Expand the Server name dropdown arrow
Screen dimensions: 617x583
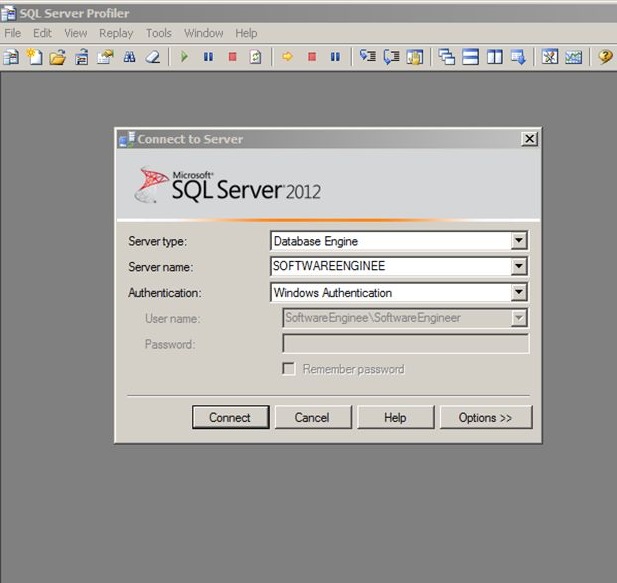(519, 266)
